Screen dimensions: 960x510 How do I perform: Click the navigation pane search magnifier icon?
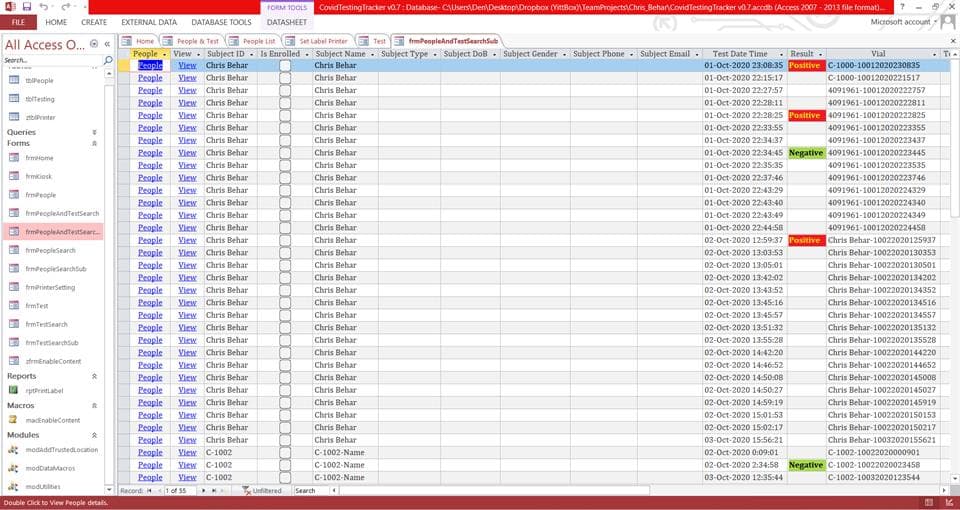point(108,60)
